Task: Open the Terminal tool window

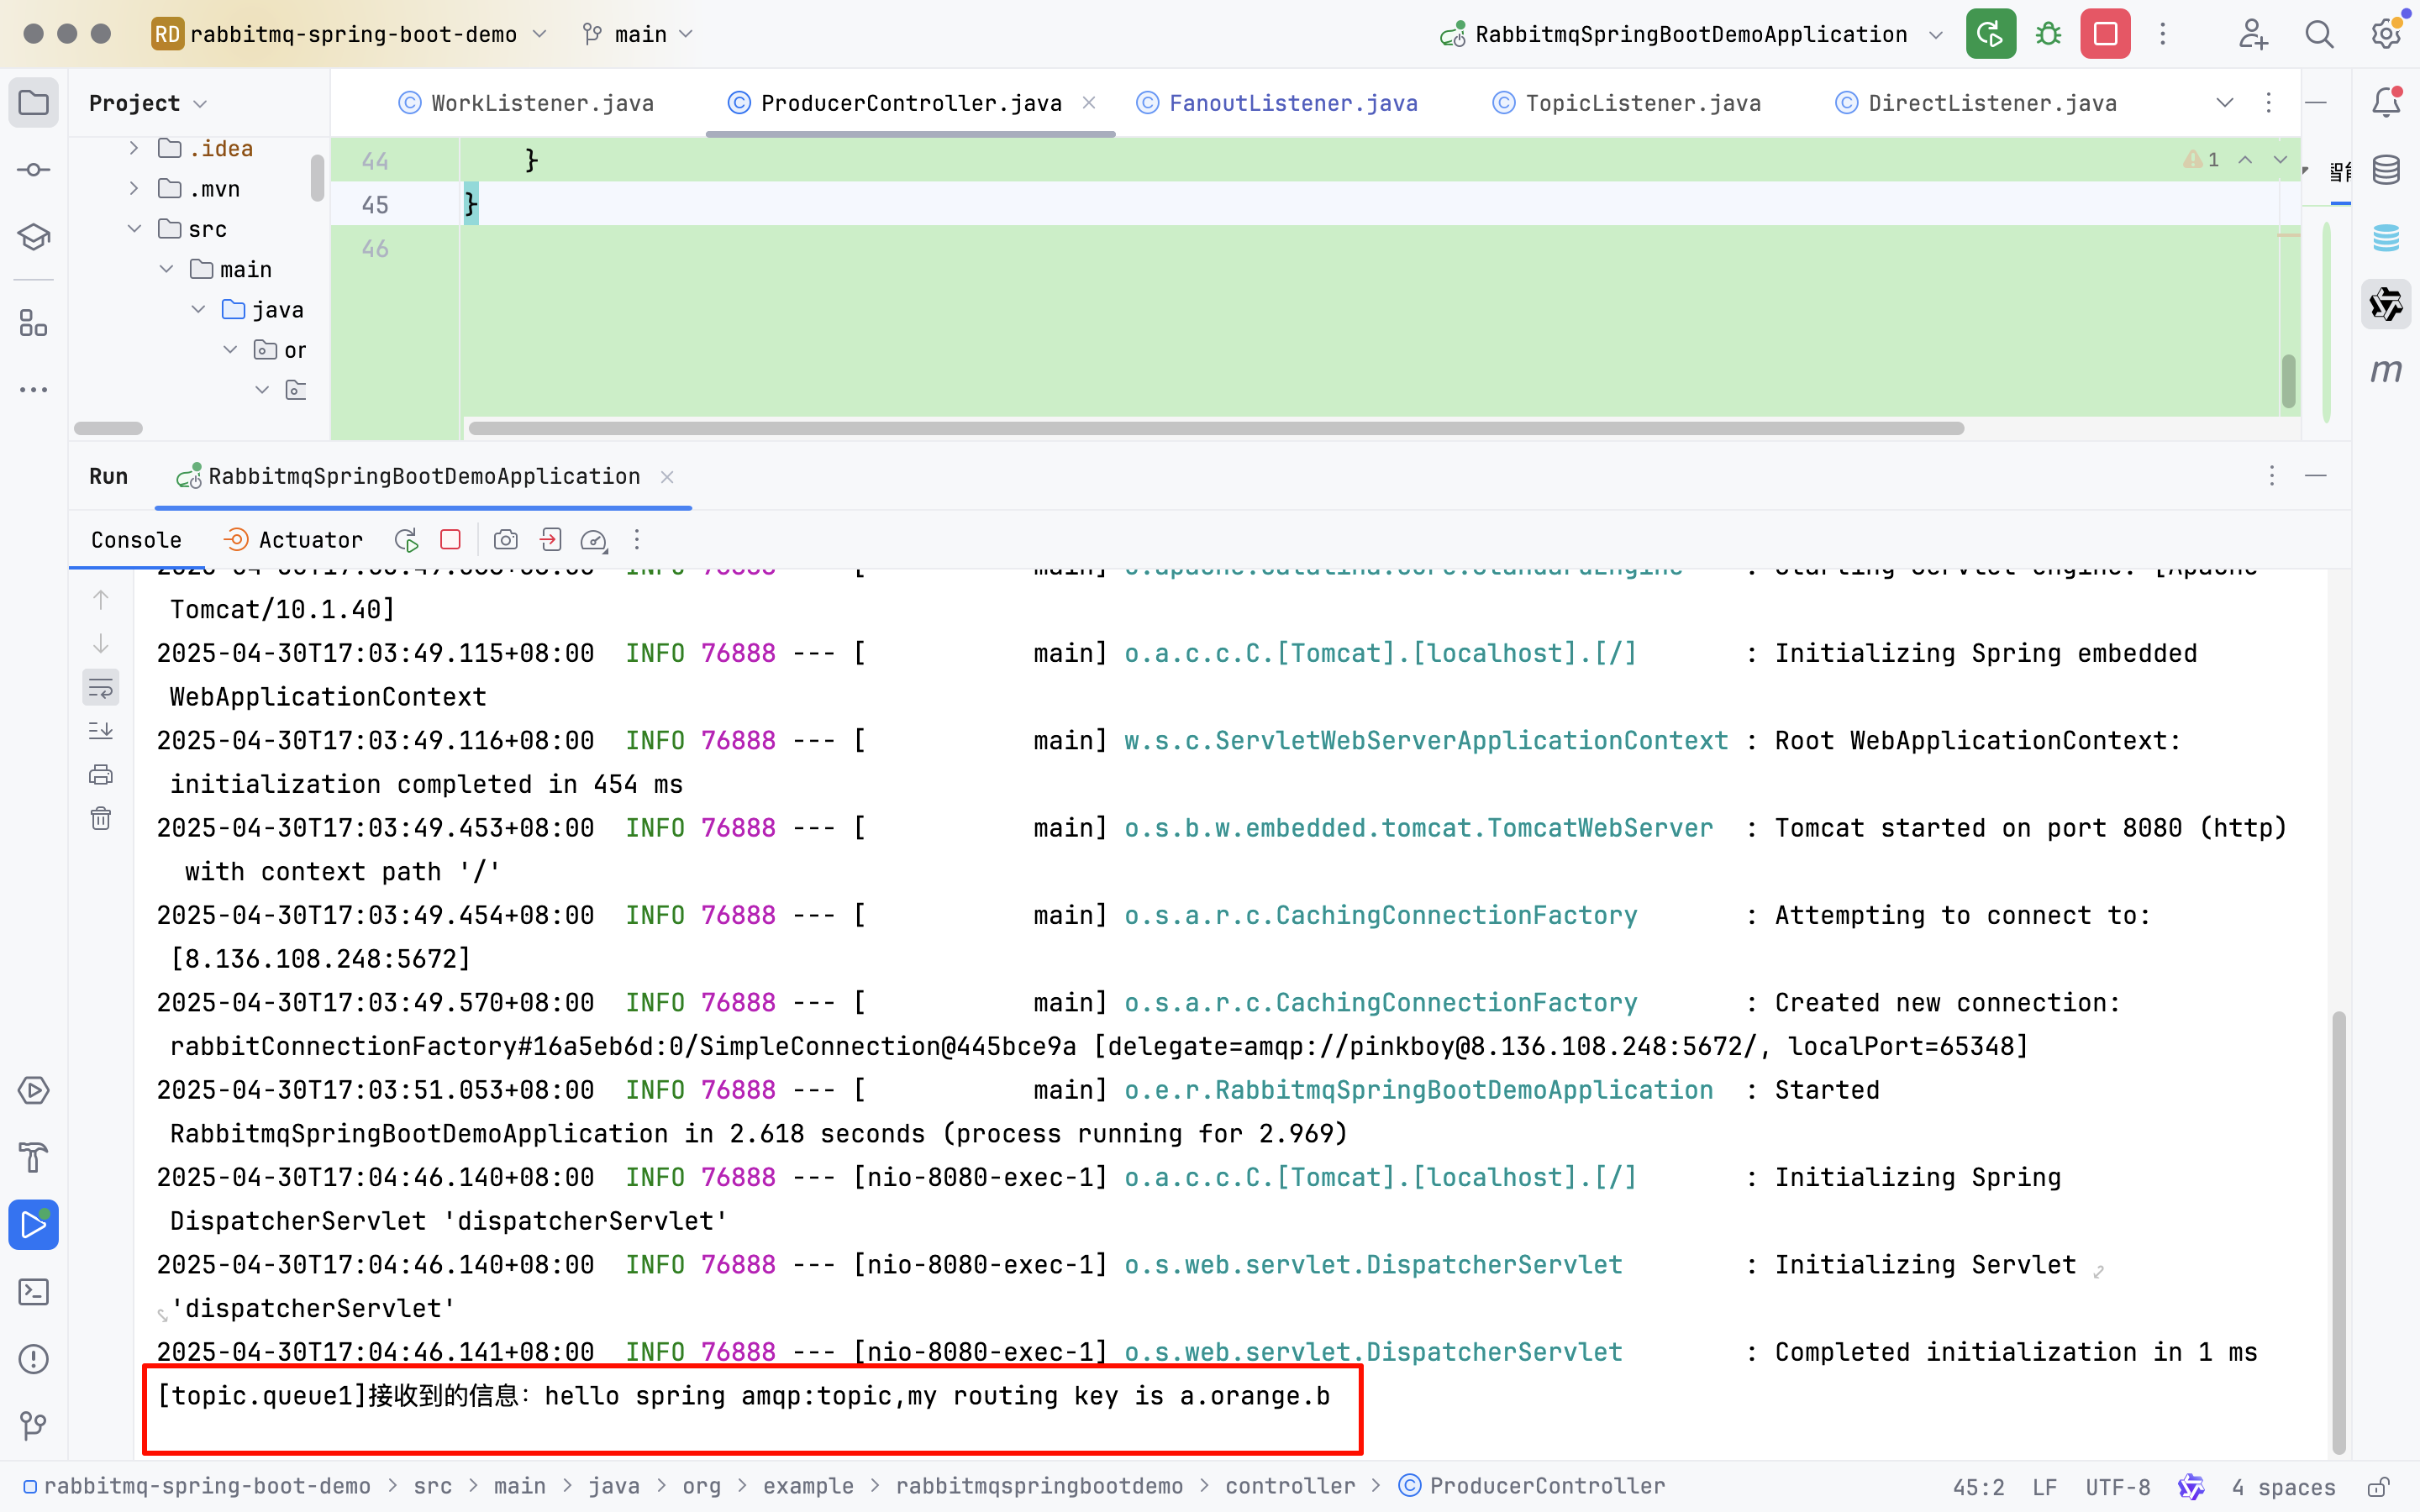Action: [x=34, y=1292]
